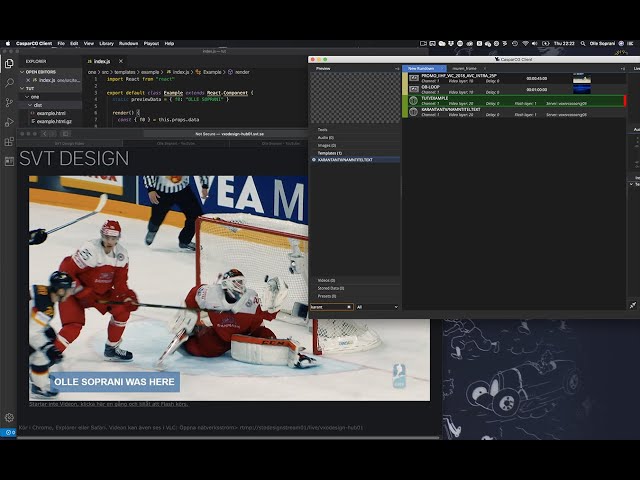Viewport: 640px width, 480px height.
Task: Open example.html in the file tree
Action: 51,113
